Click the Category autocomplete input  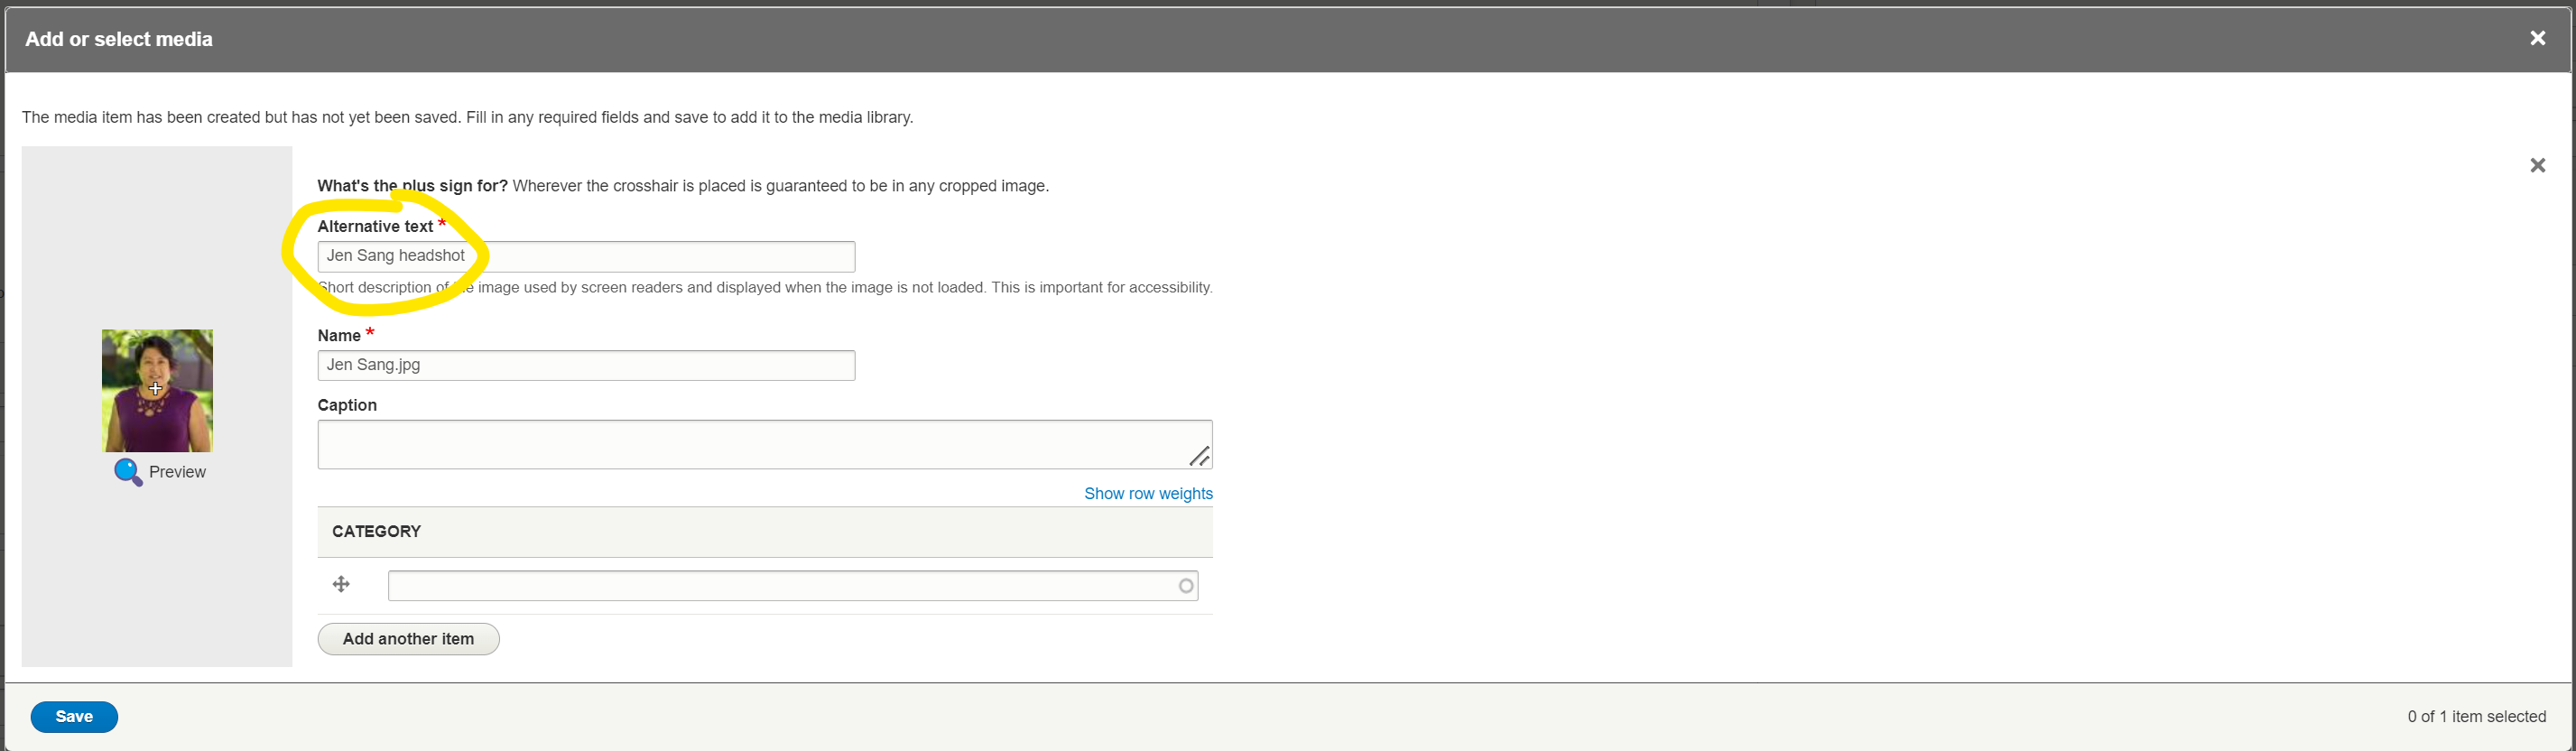[780, 586]
